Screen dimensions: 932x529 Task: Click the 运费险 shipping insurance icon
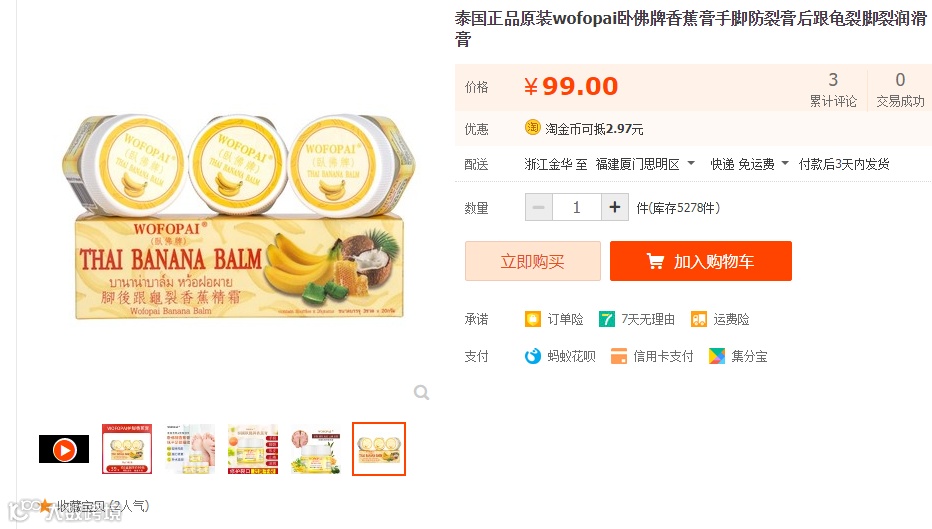698,319
